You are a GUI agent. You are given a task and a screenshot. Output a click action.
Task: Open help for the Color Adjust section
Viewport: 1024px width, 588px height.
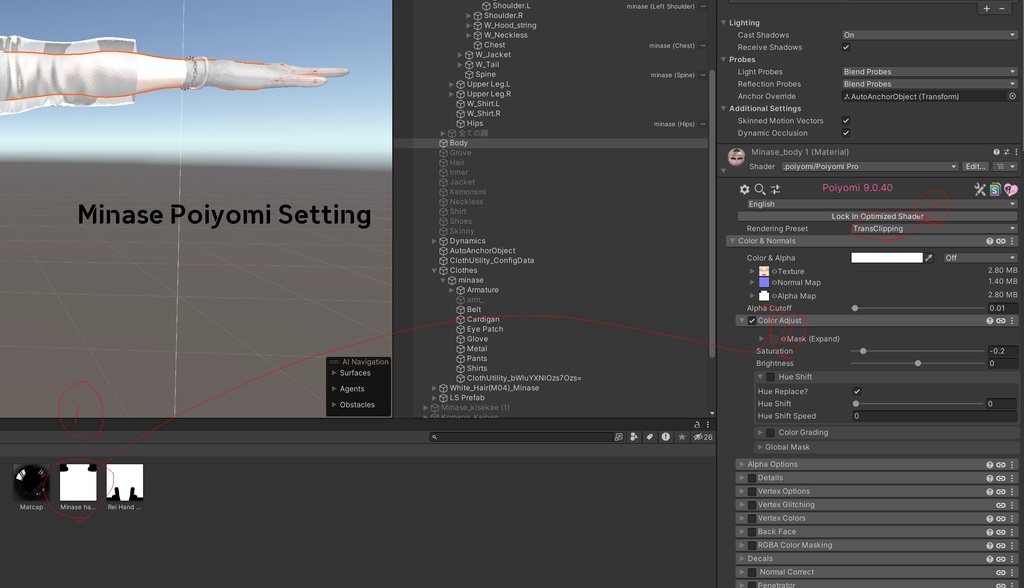point(990,321)
